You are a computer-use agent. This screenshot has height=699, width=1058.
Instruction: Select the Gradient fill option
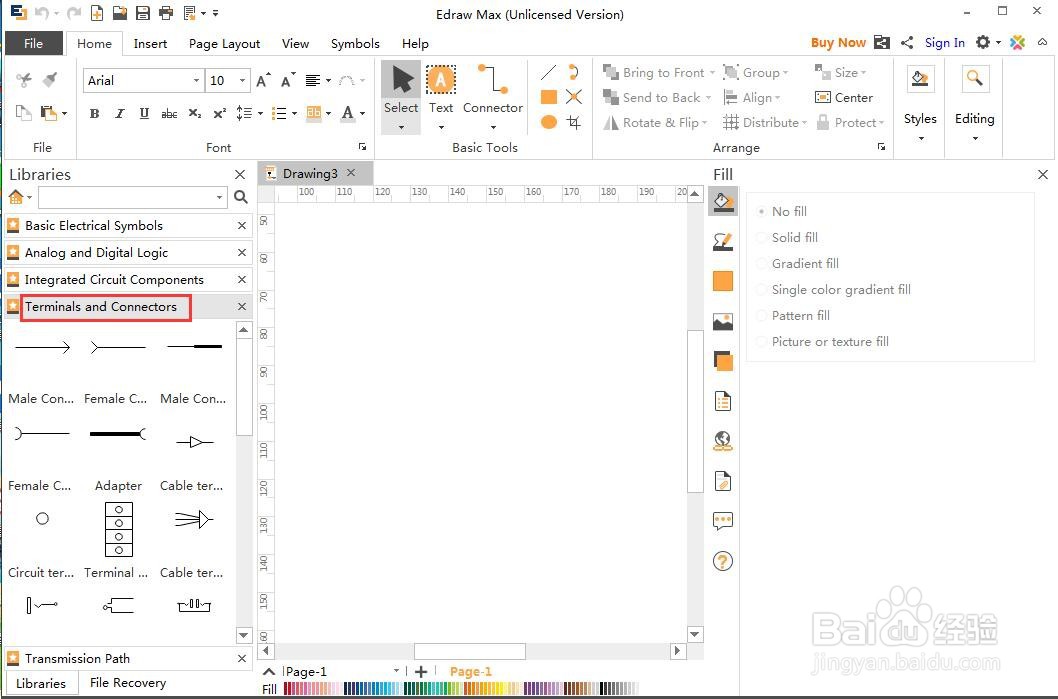point(799,264)
